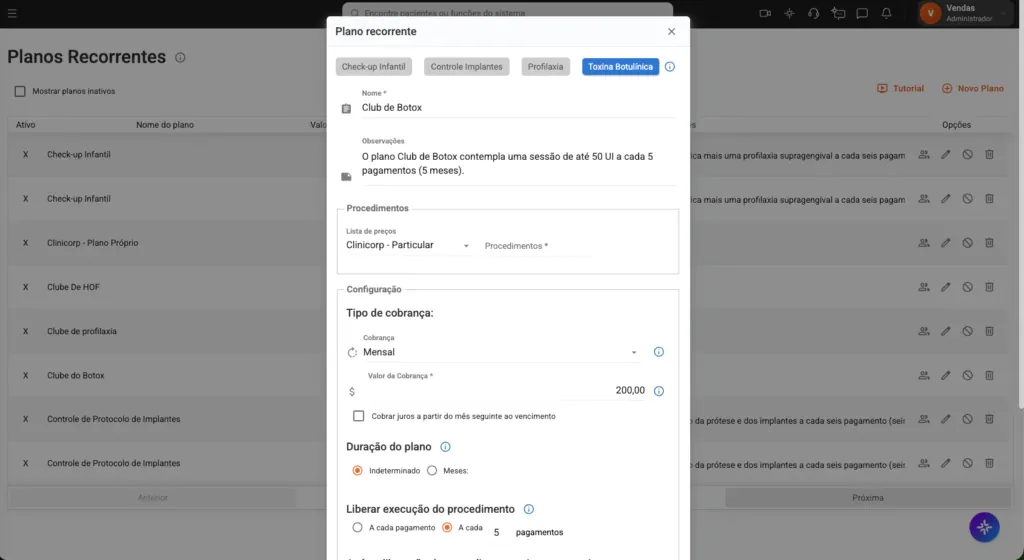
Task: Select Meses plan duration option
Action: (x=432, y=471)
